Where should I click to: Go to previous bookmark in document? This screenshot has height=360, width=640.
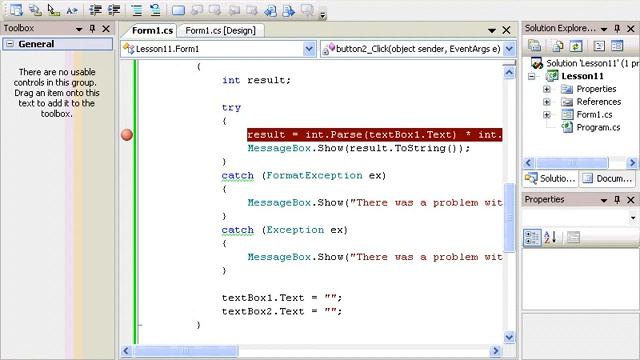270,10
